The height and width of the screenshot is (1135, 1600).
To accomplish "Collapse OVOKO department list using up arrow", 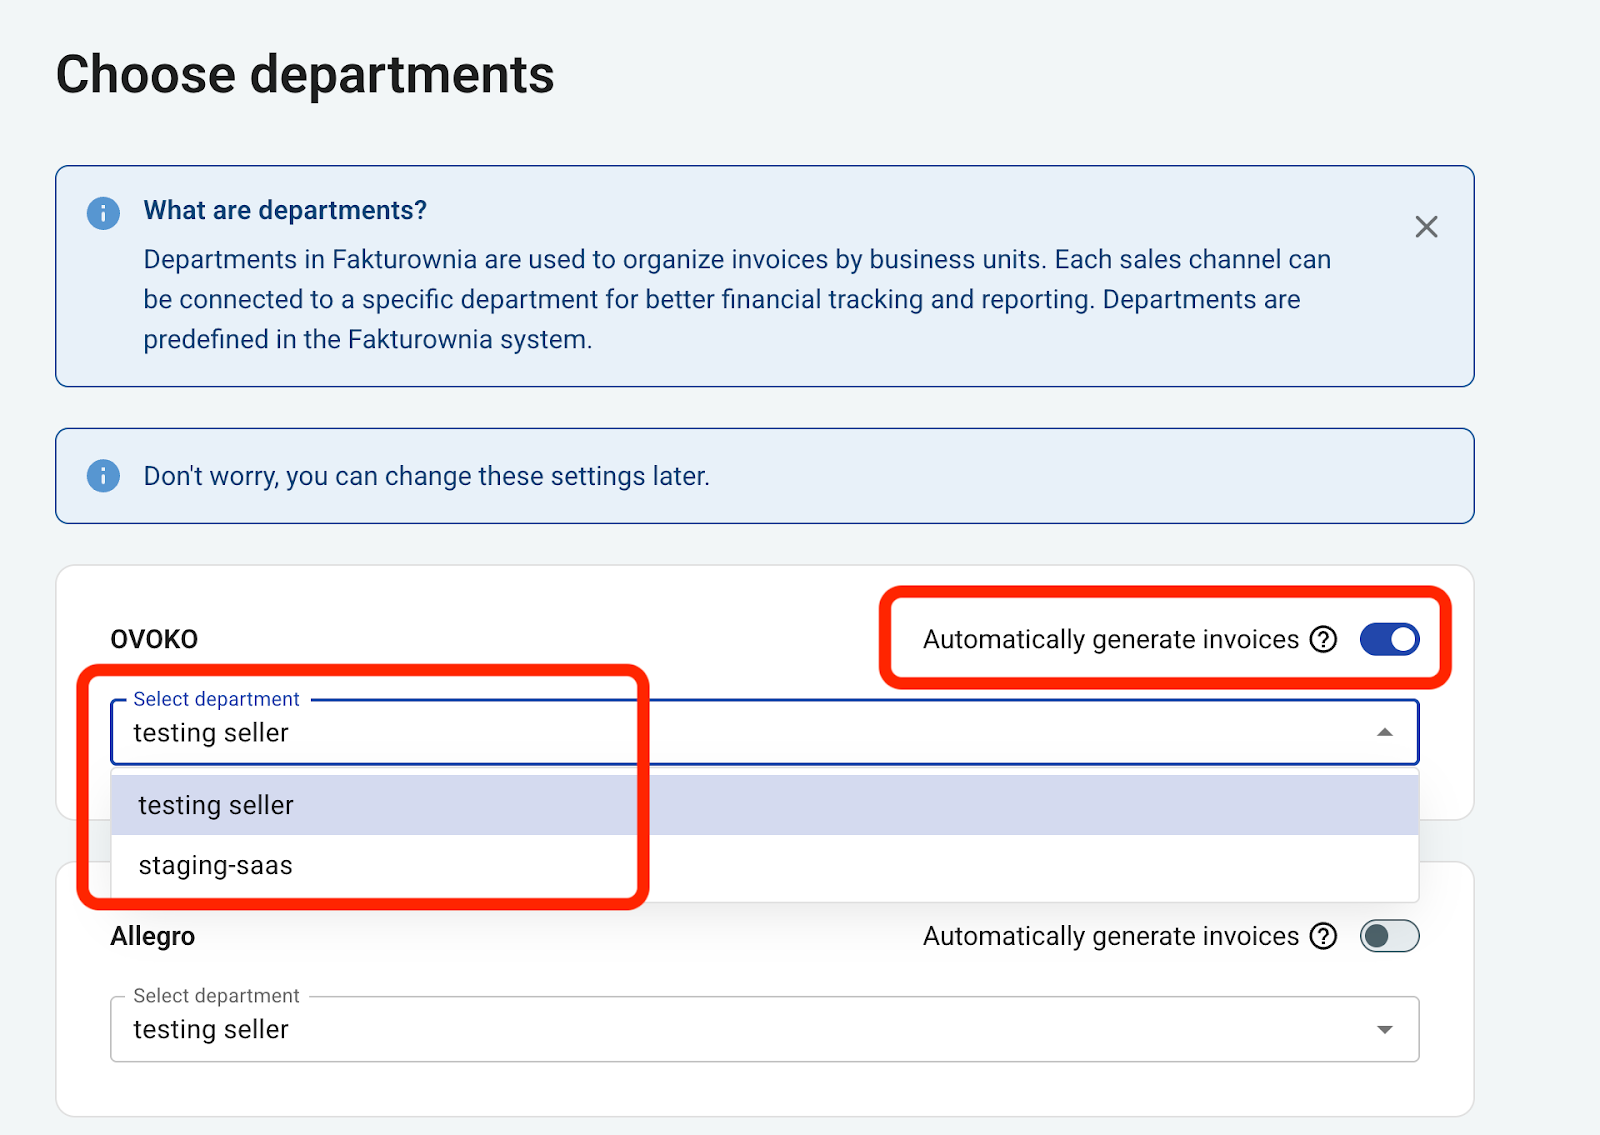I will [x=1384, y=733].
